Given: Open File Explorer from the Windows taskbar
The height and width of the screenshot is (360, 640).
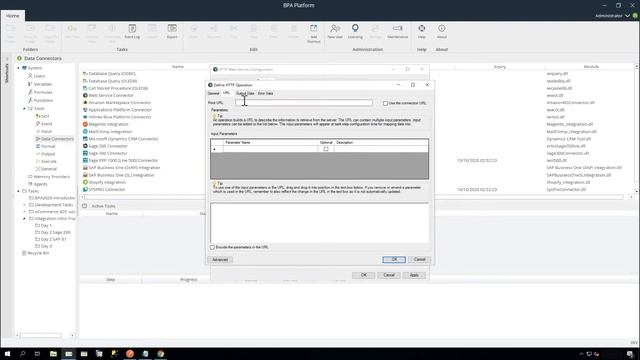Looking at the screenshot, I should [x=53, y=353].
